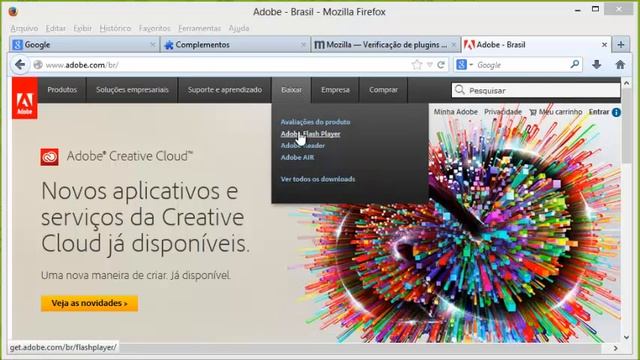640x360 pixels.
Task: Open Soluções empresariais navigation menu
Action: (x=132, y=90)
